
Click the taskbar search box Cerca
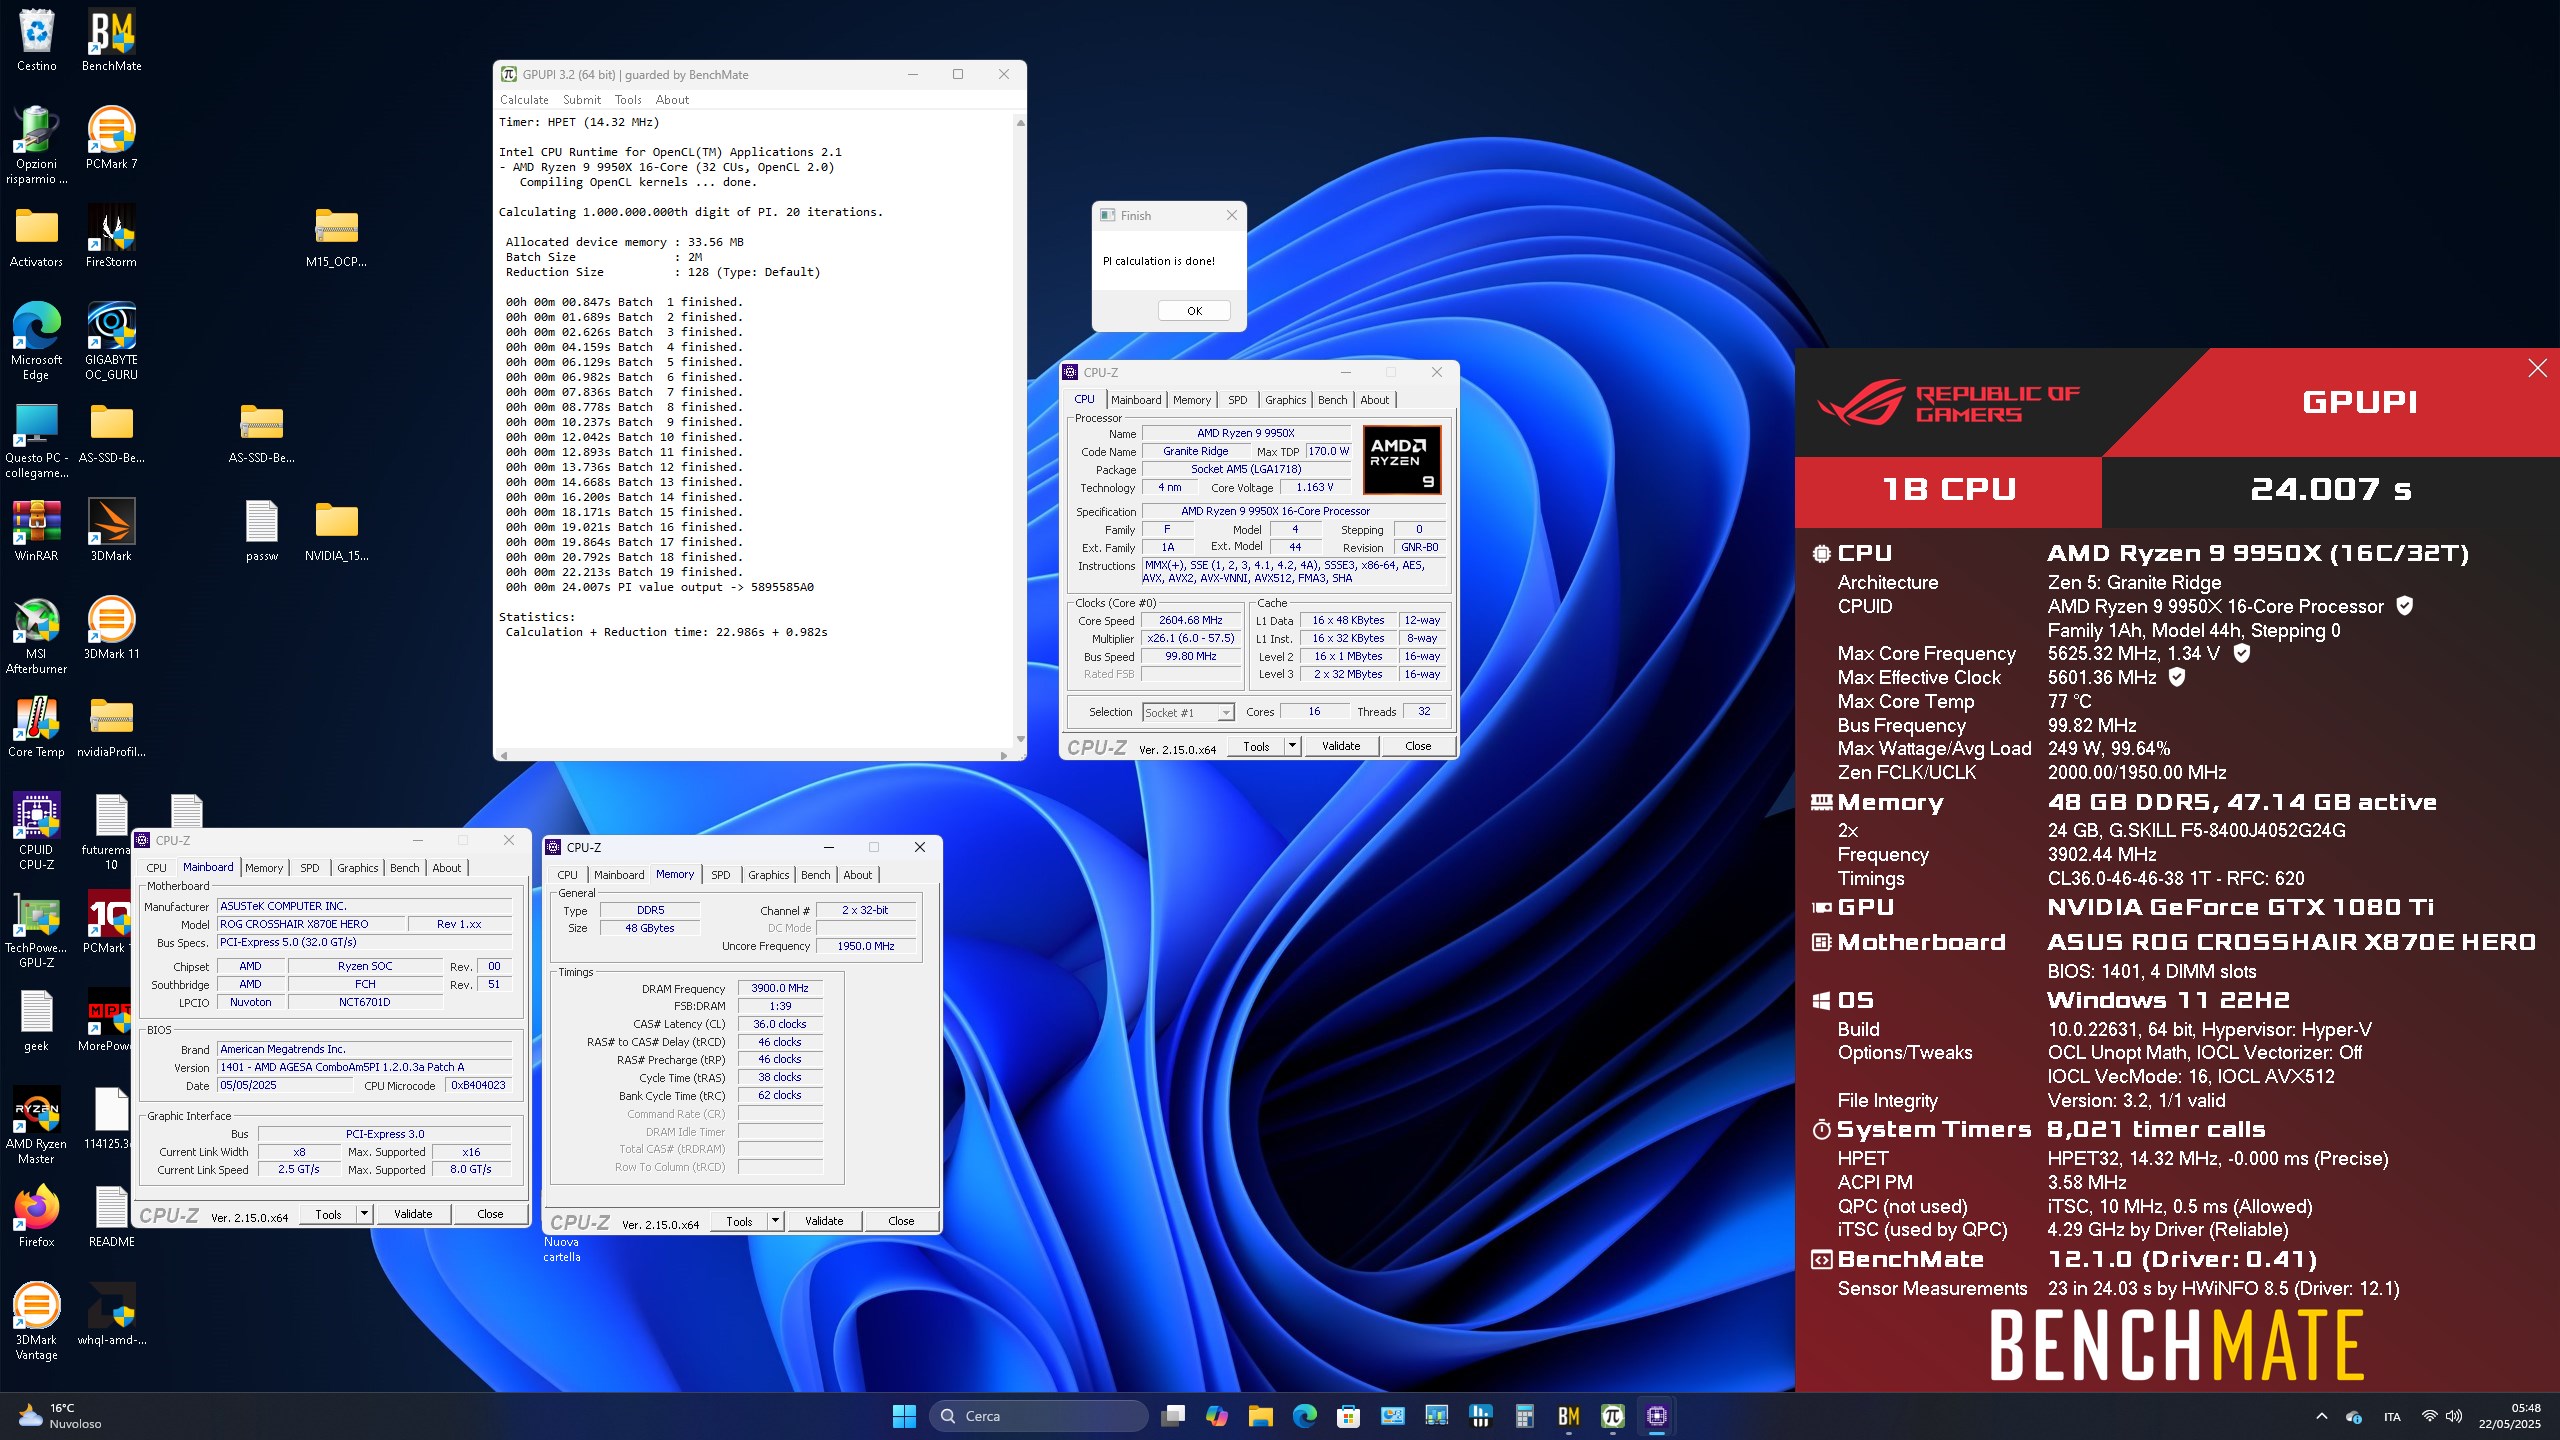tap(1040, 1416)
